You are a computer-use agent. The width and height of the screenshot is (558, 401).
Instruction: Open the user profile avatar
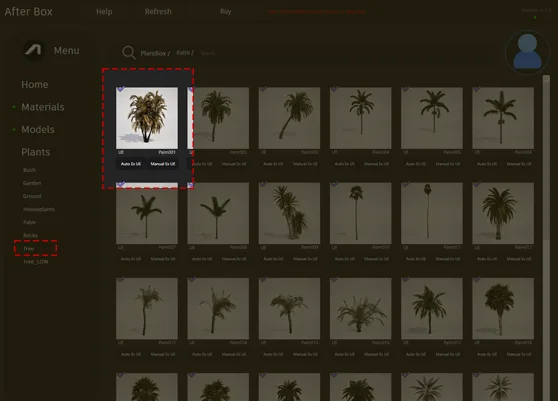tap(527, 52)
